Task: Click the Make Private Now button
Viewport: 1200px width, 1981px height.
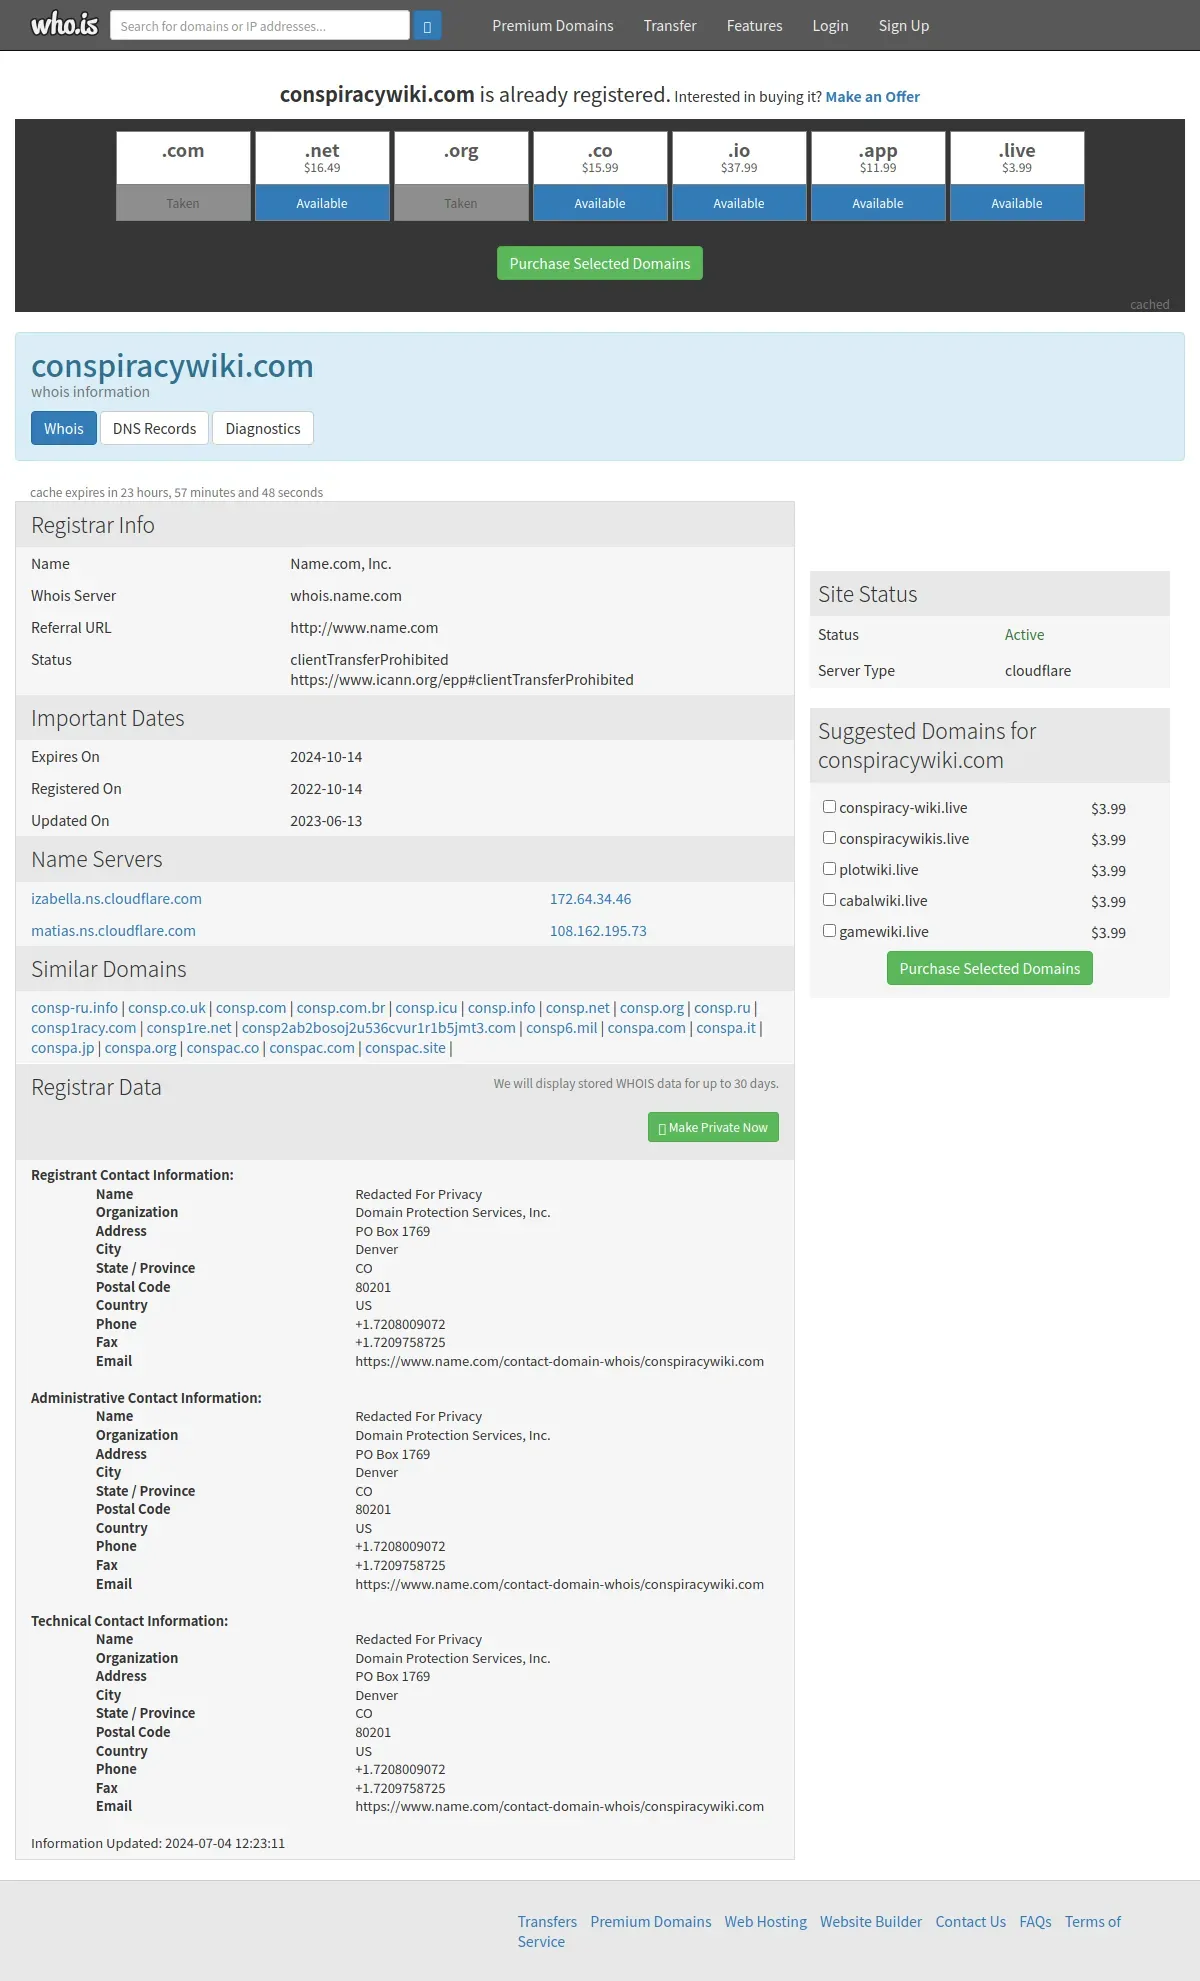Action: (713, 1127)
